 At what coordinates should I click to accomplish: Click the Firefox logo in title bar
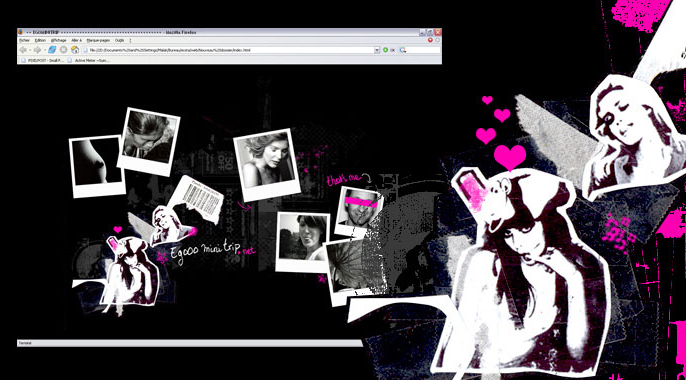21,32
